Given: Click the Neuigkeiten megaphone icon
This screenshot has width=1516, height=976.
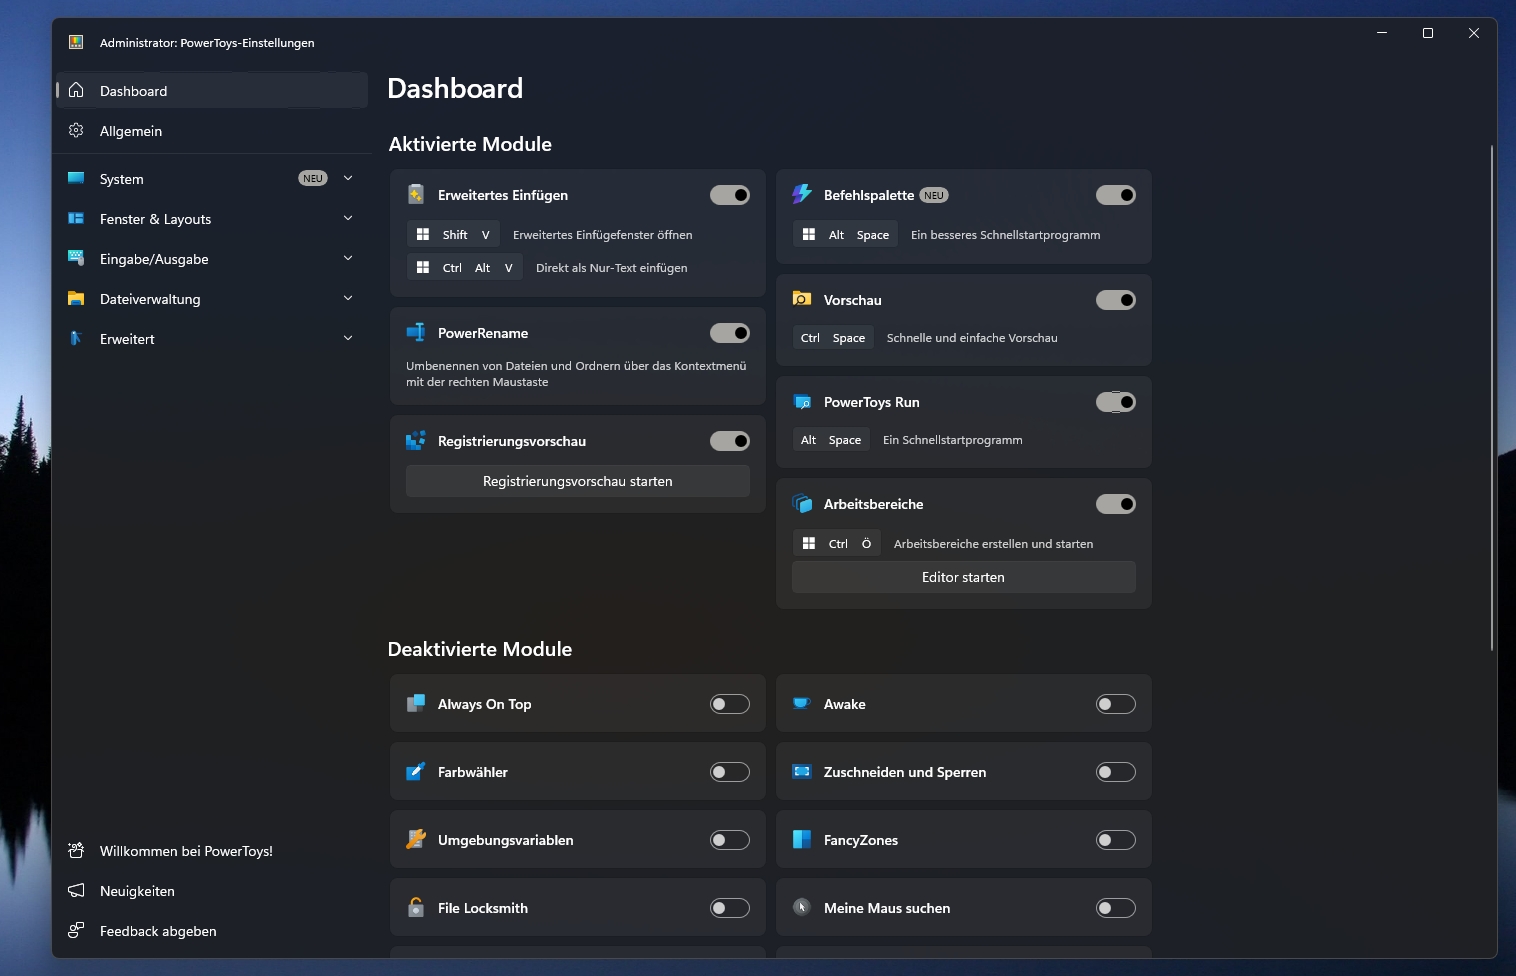Looking at the screenshot, I should coord(76,890).
